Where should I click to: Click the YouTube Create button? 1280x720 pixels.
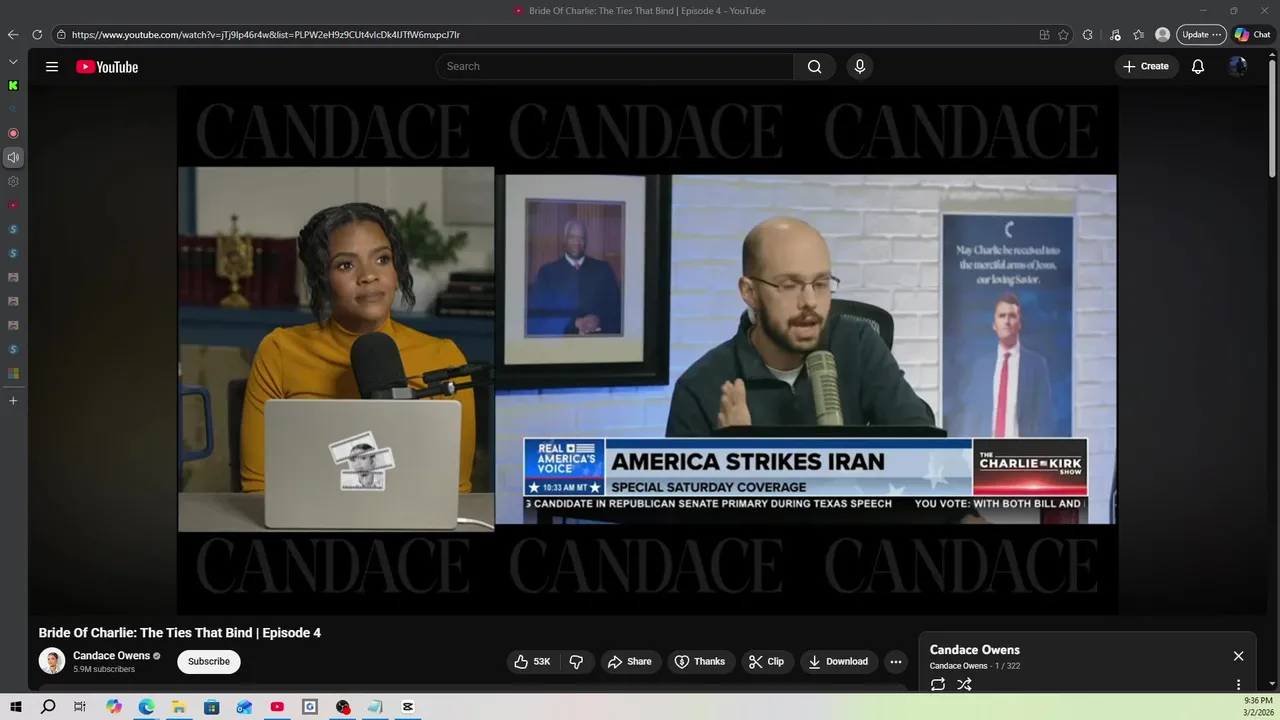tap(1146, 66)
